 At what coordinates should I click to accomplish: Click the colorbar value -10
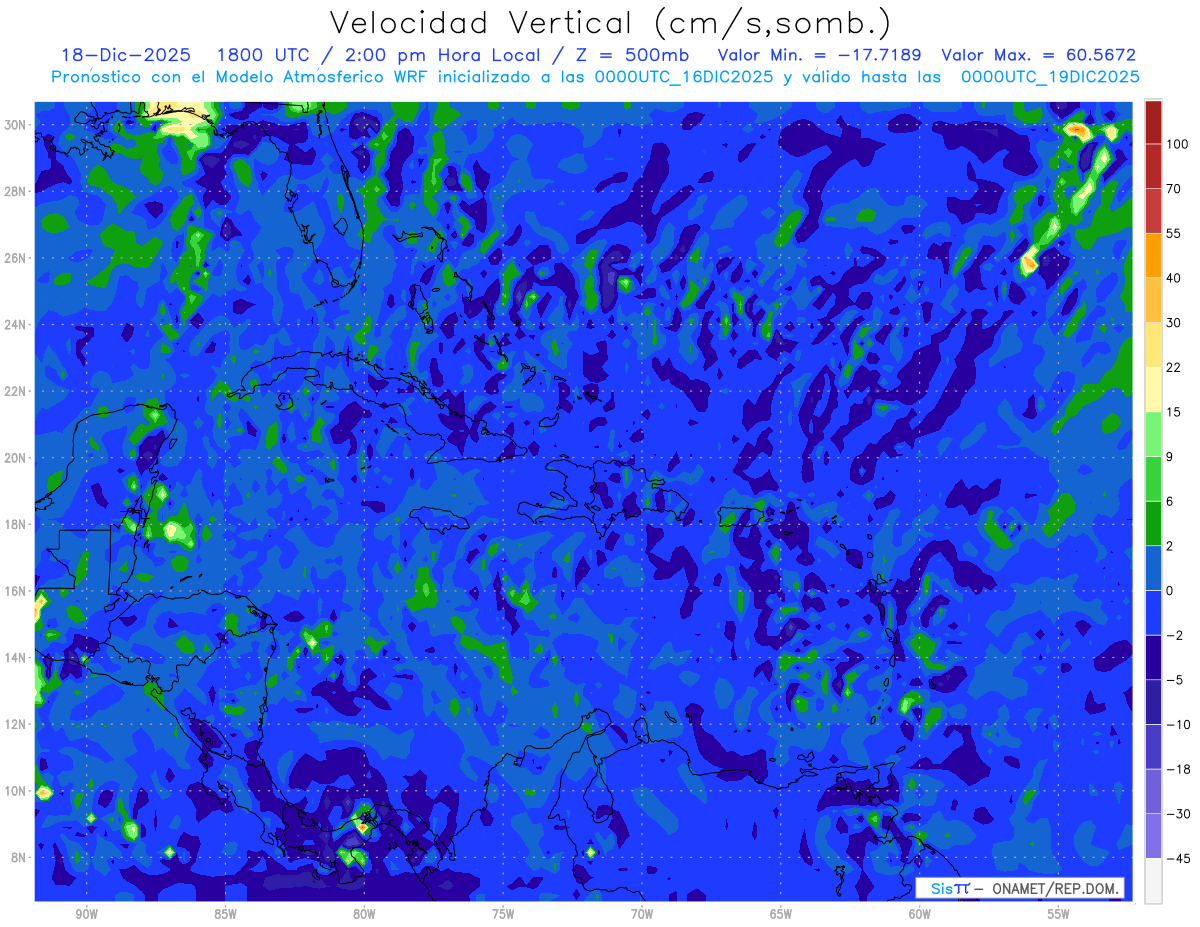tap(1177, 725)
